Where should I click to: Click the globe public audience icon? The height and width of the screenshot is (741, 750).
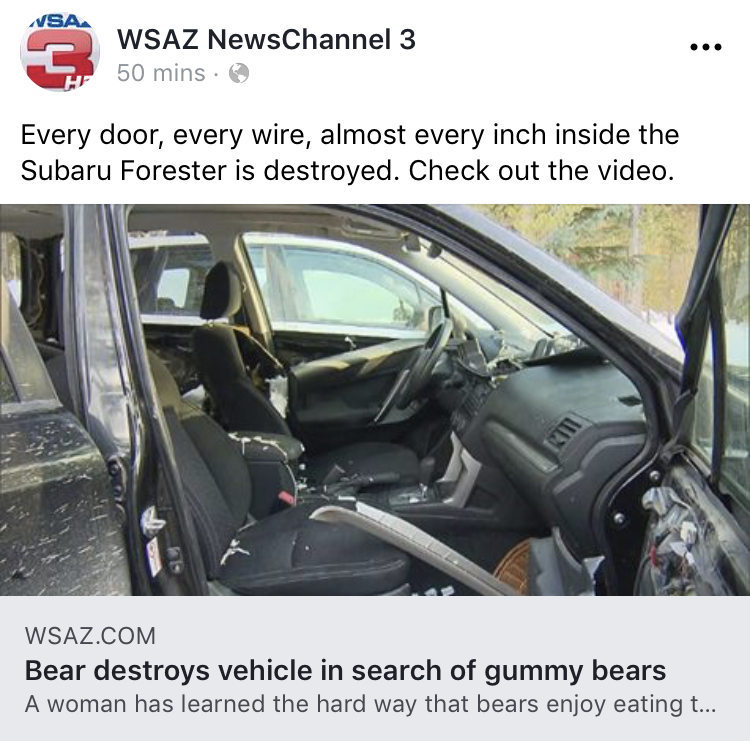[x=239, y=73]
